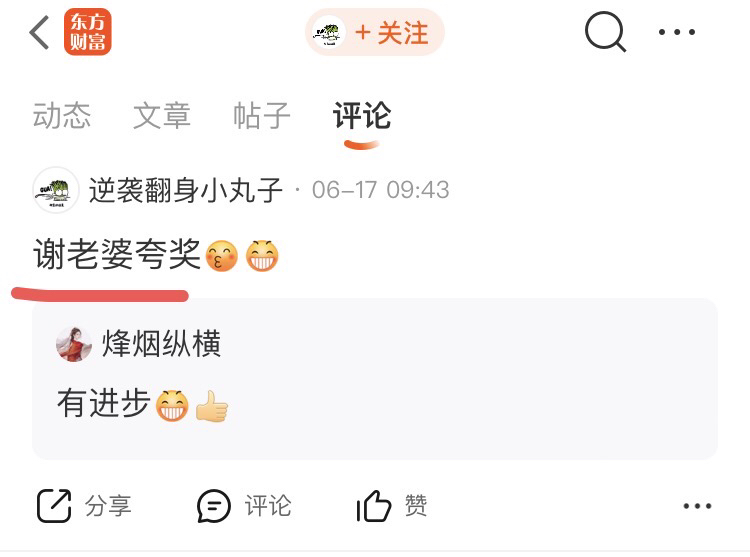The image size is (750, 557).
Task: Follow user via + 关注 button
Action: pyautogui.click(x=375, y=32)
